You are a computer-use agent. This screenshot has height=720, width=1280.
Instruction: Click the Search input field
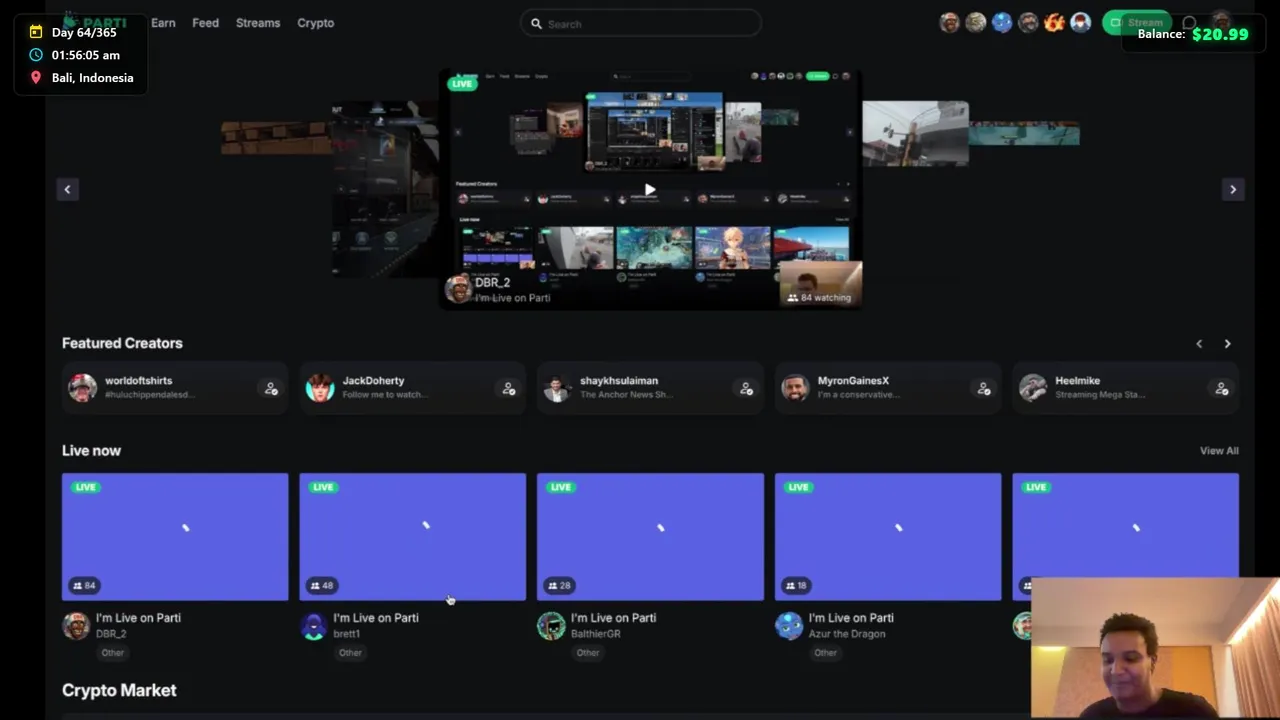640,23
